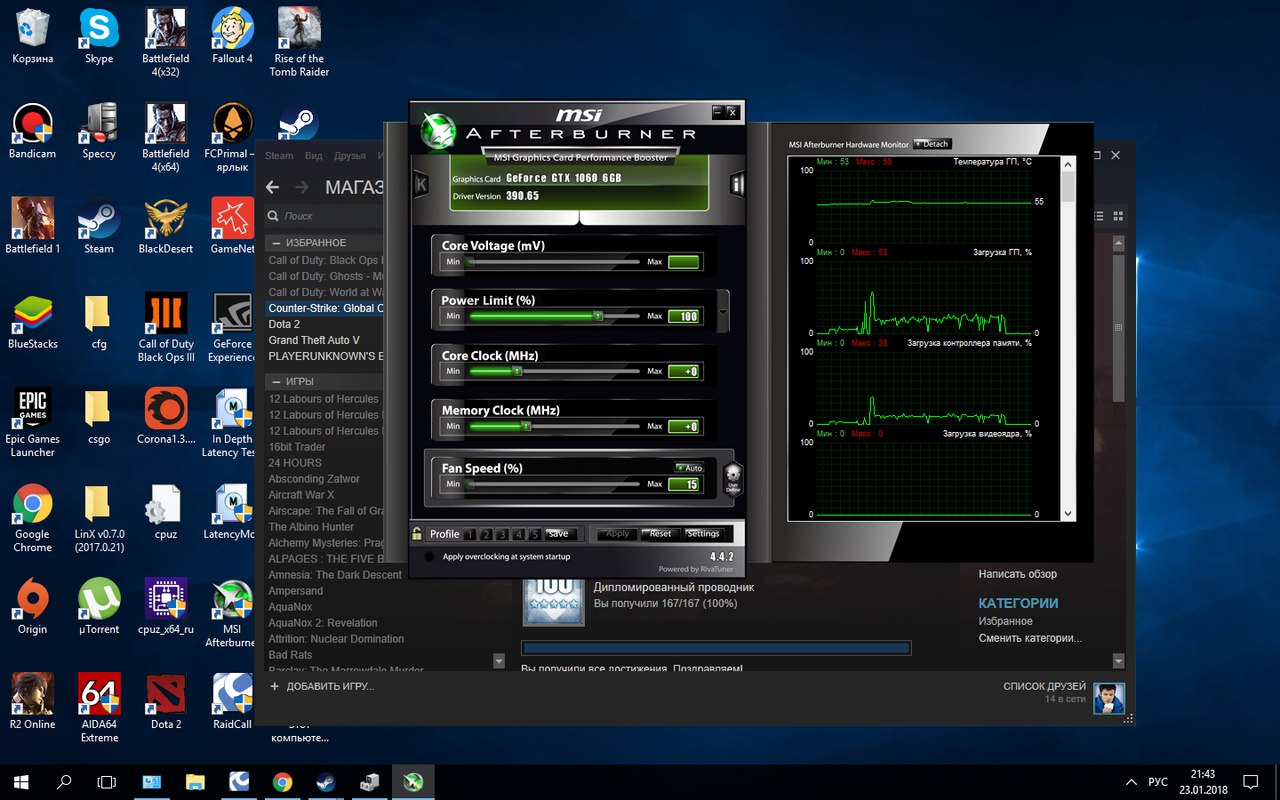Click the profile lock padlock icon

tap(417, 534)
